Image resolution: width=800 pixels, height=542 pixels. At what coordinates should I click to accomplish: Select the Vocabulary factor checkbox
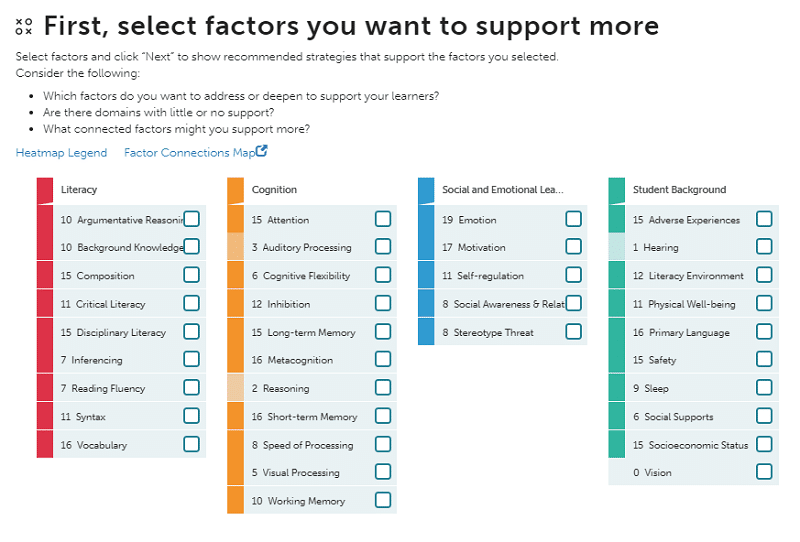pyautogui.click(x=191, y=444)
